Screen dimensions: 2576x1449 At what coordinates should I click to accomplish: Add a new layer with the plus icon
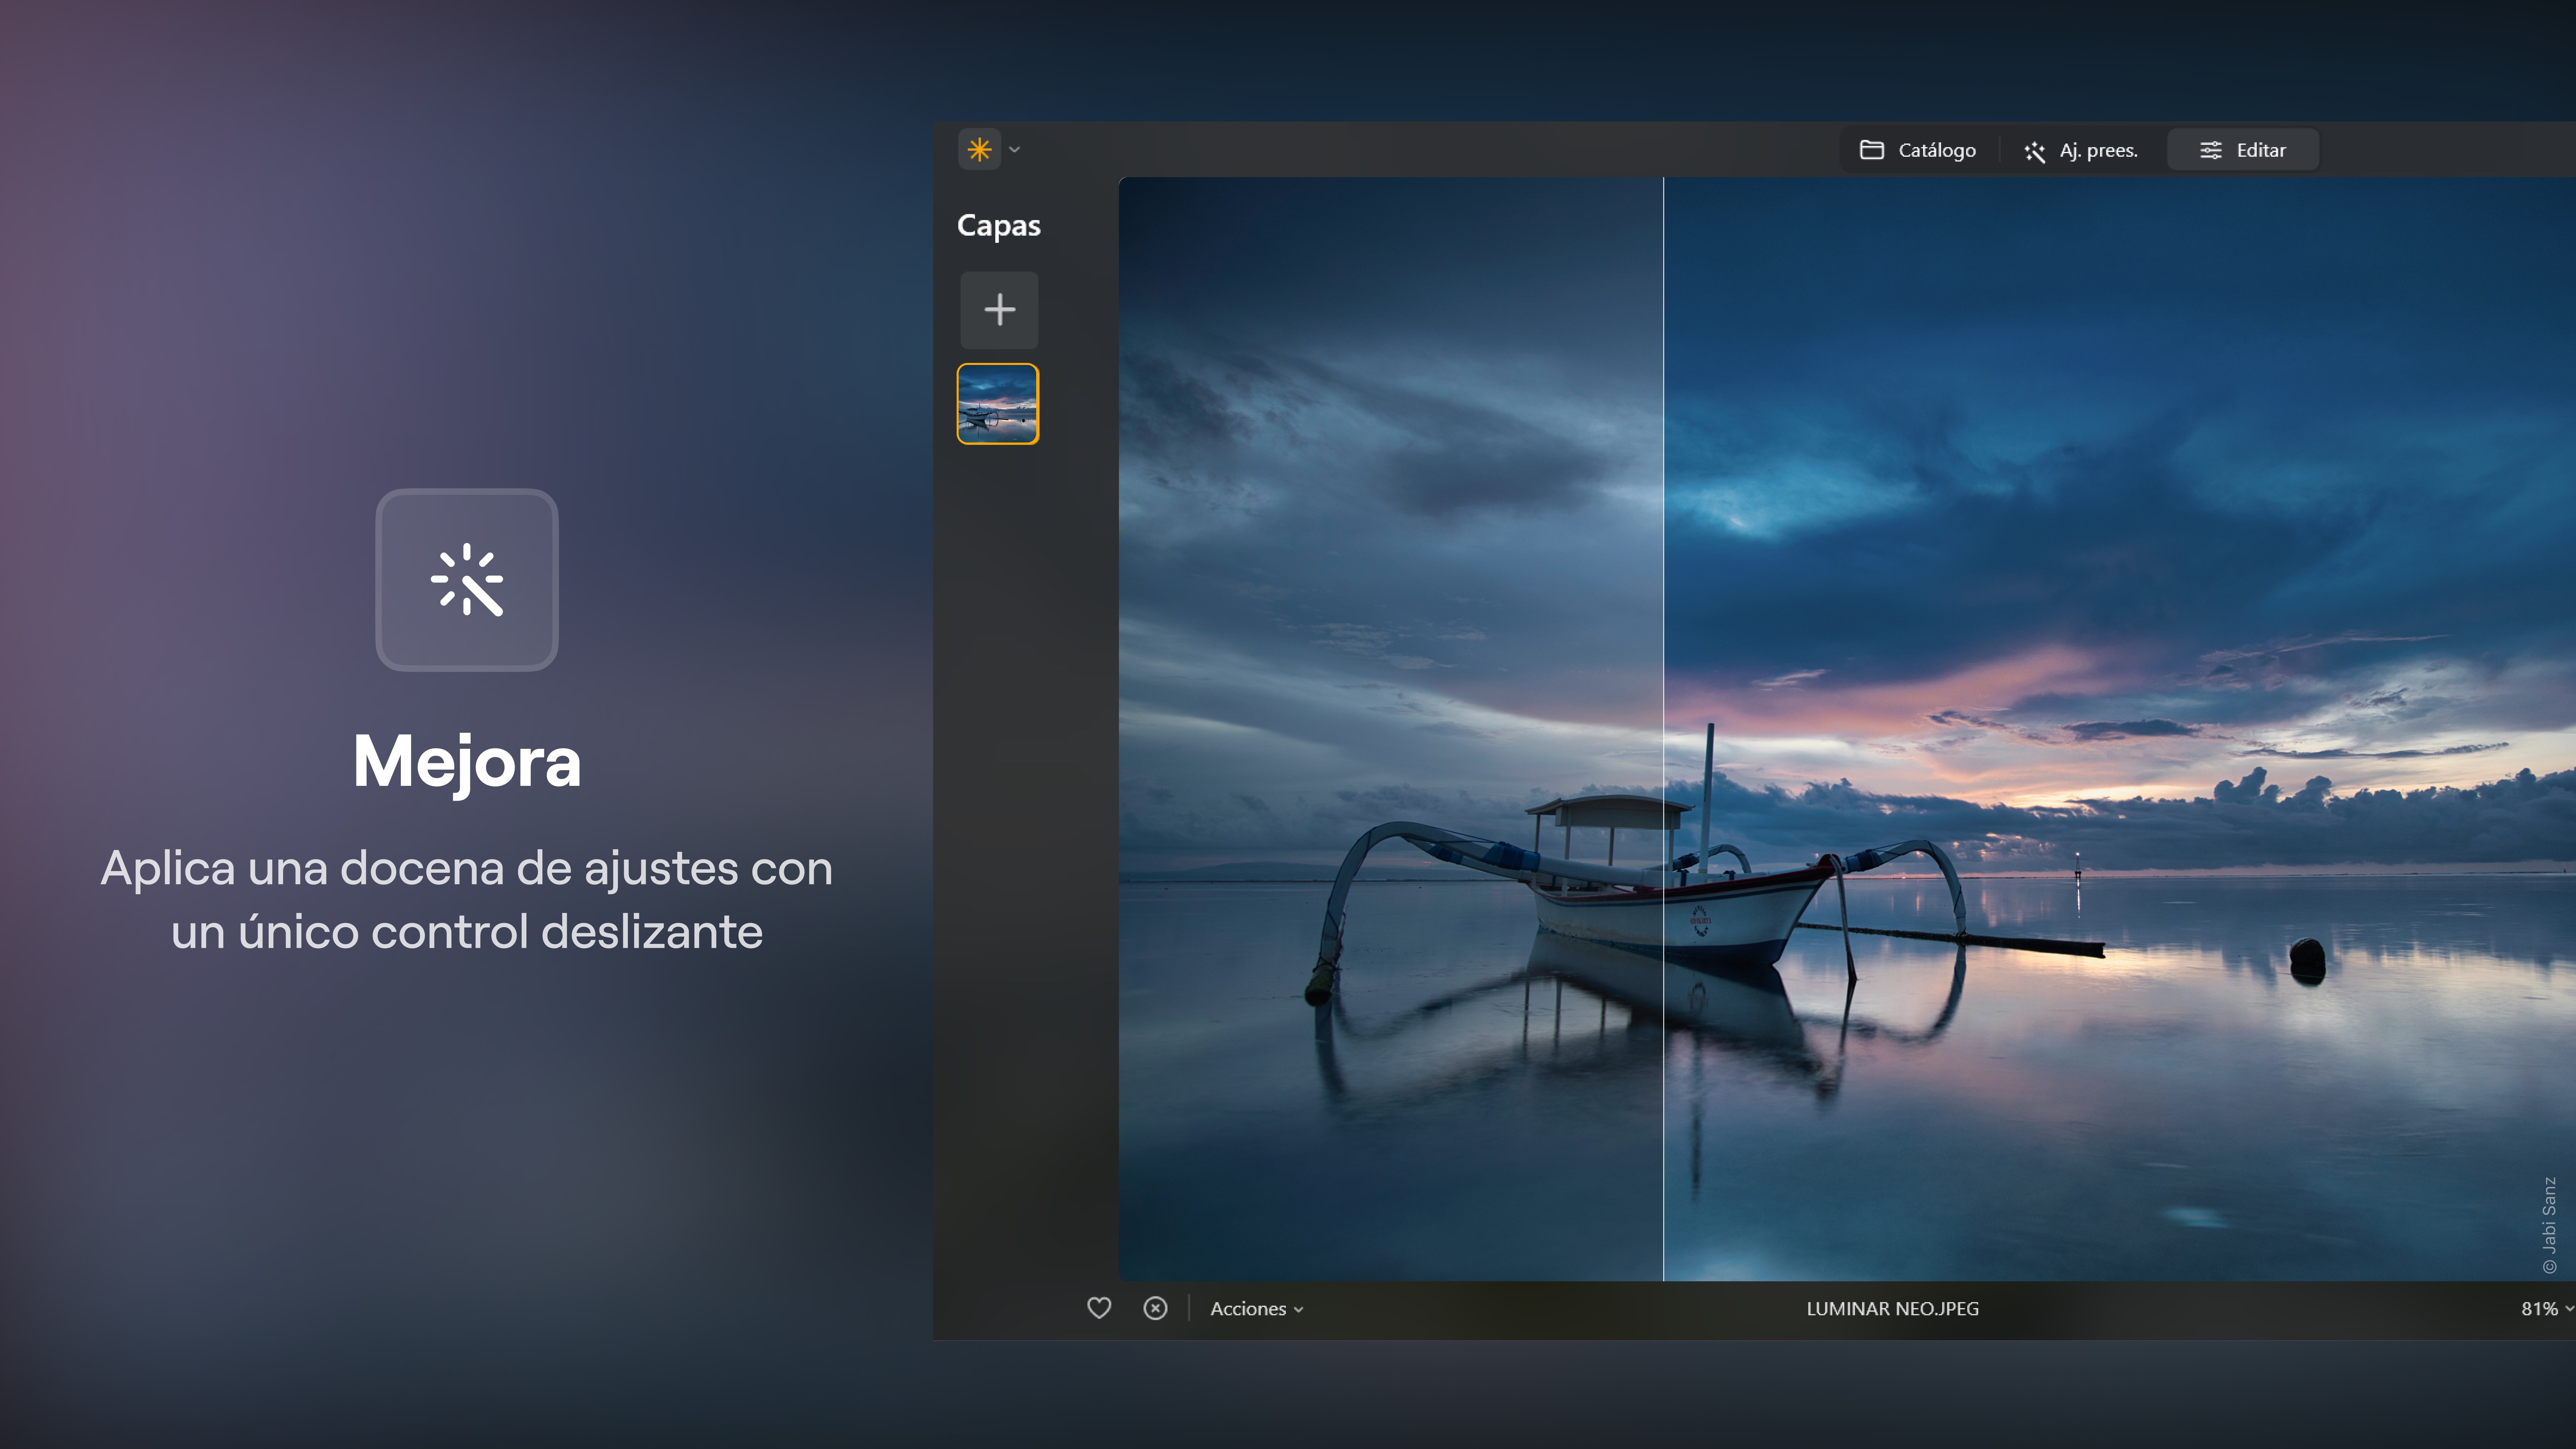(999, 310)
